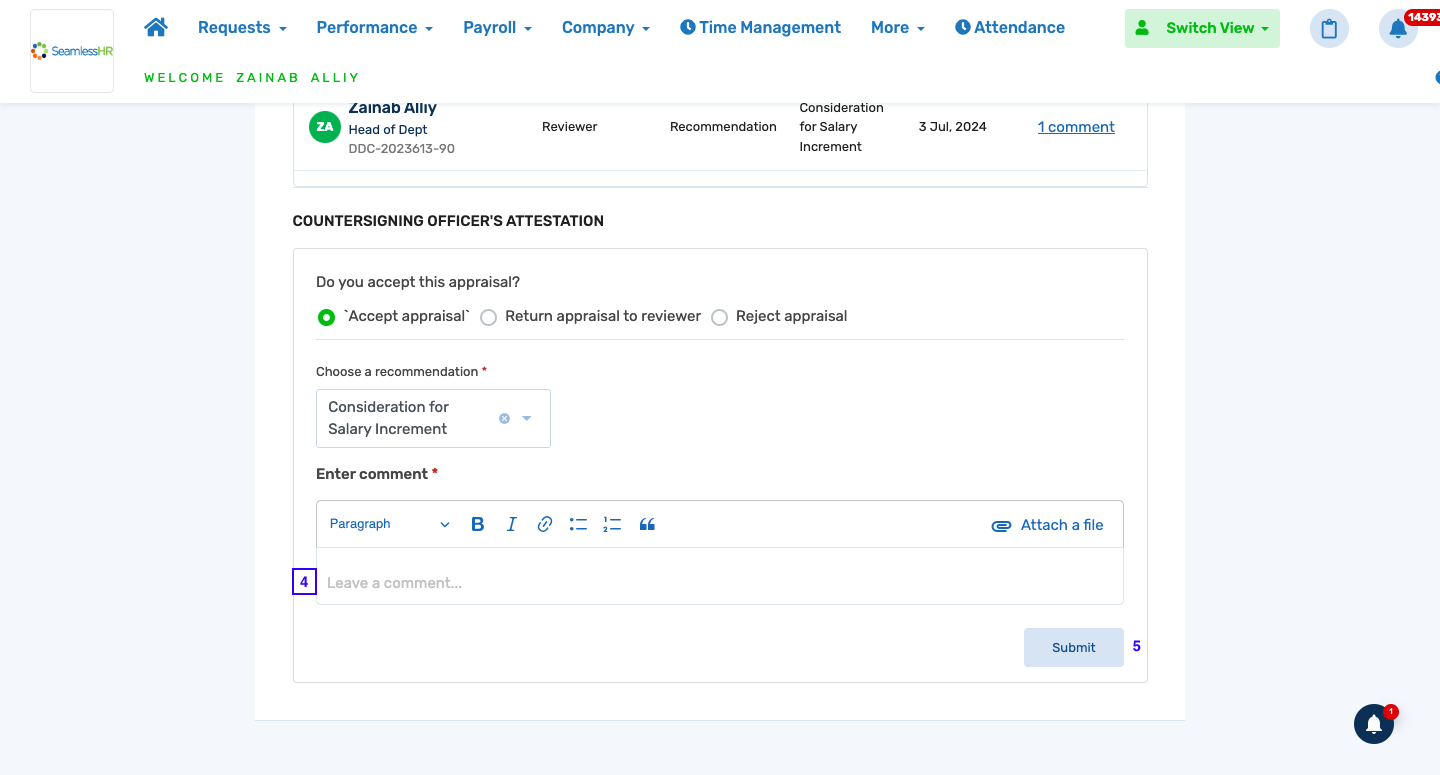Expand the Choose a recommendation dropdown
This screenshot has height=775, width=1440.
527,418
